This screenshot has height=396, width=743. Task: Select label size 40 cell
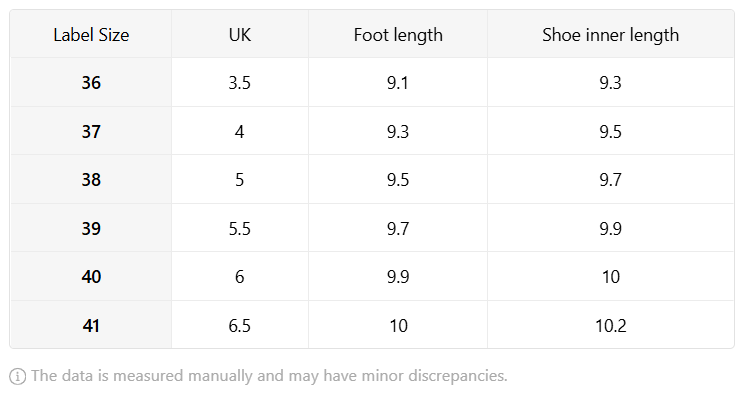tap(91, 277)
